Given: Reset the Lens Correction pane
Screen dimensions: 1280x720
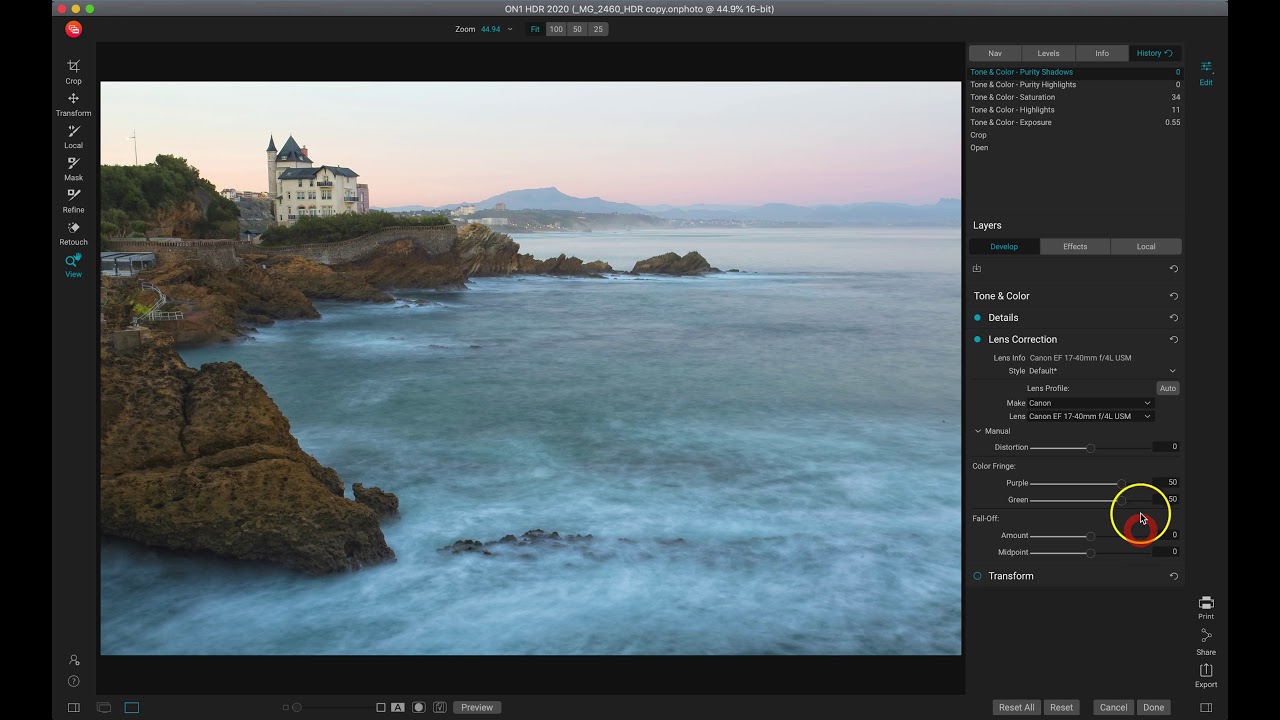Looking at the screenshot, I should (1174, 340).
